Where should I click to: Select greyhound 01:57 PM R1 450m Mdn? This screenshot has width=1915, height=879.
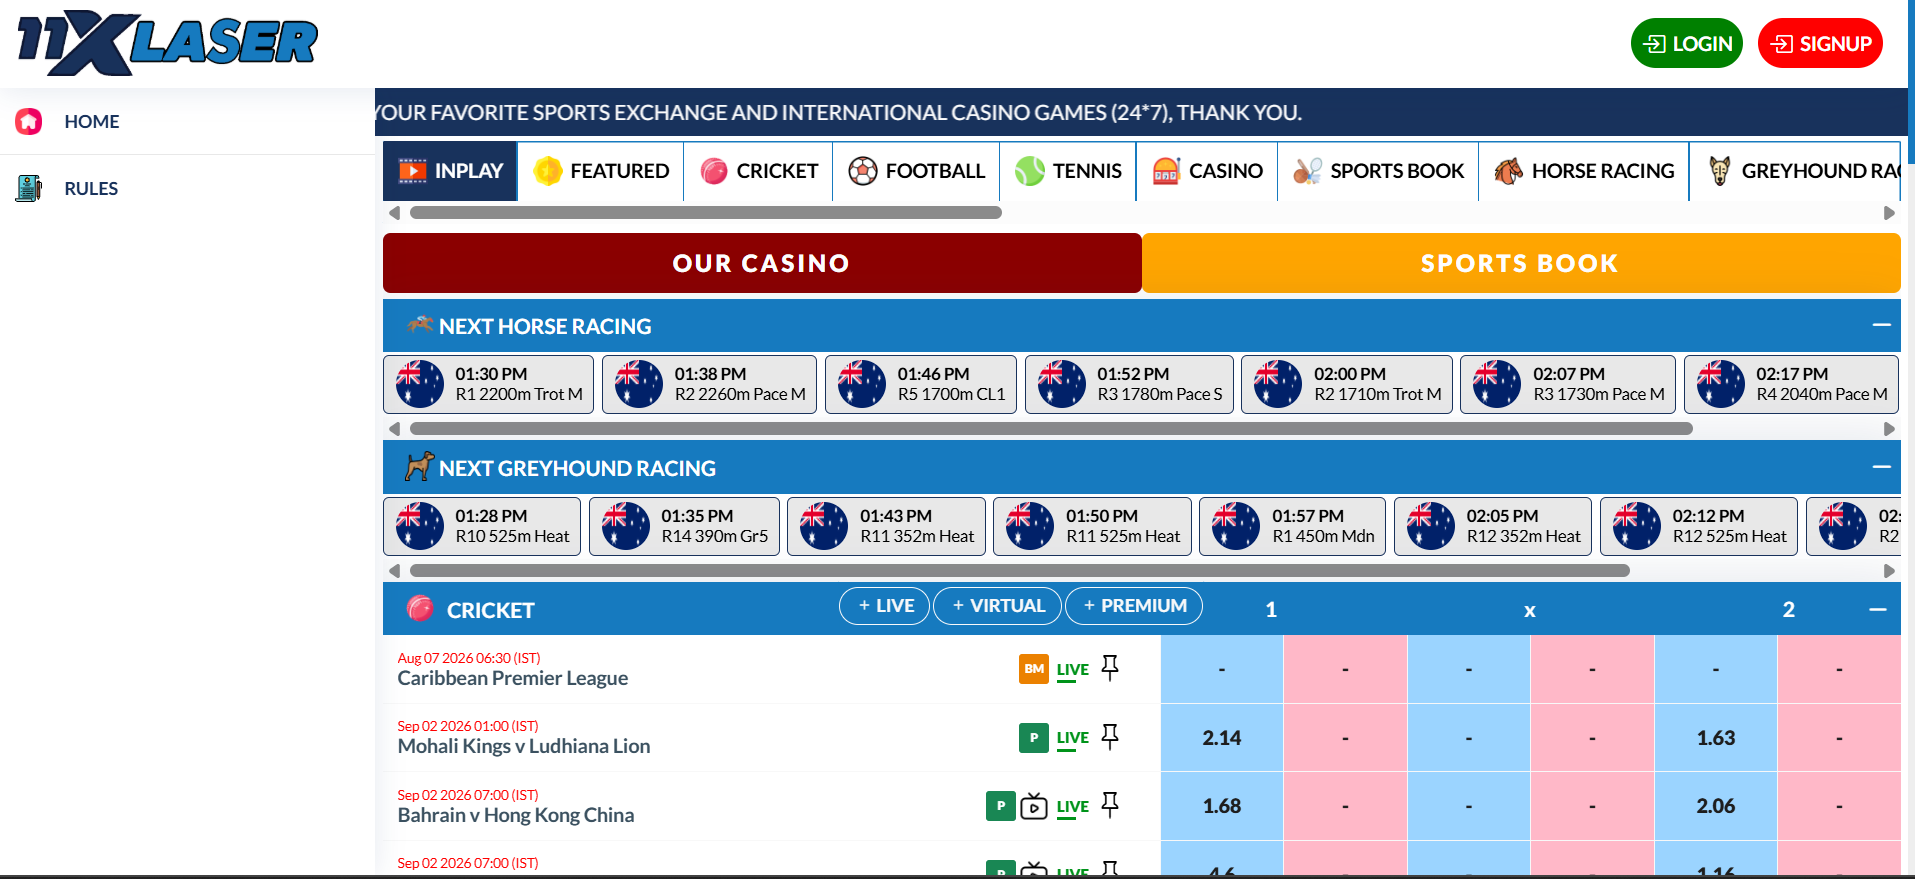[1292, 526]
